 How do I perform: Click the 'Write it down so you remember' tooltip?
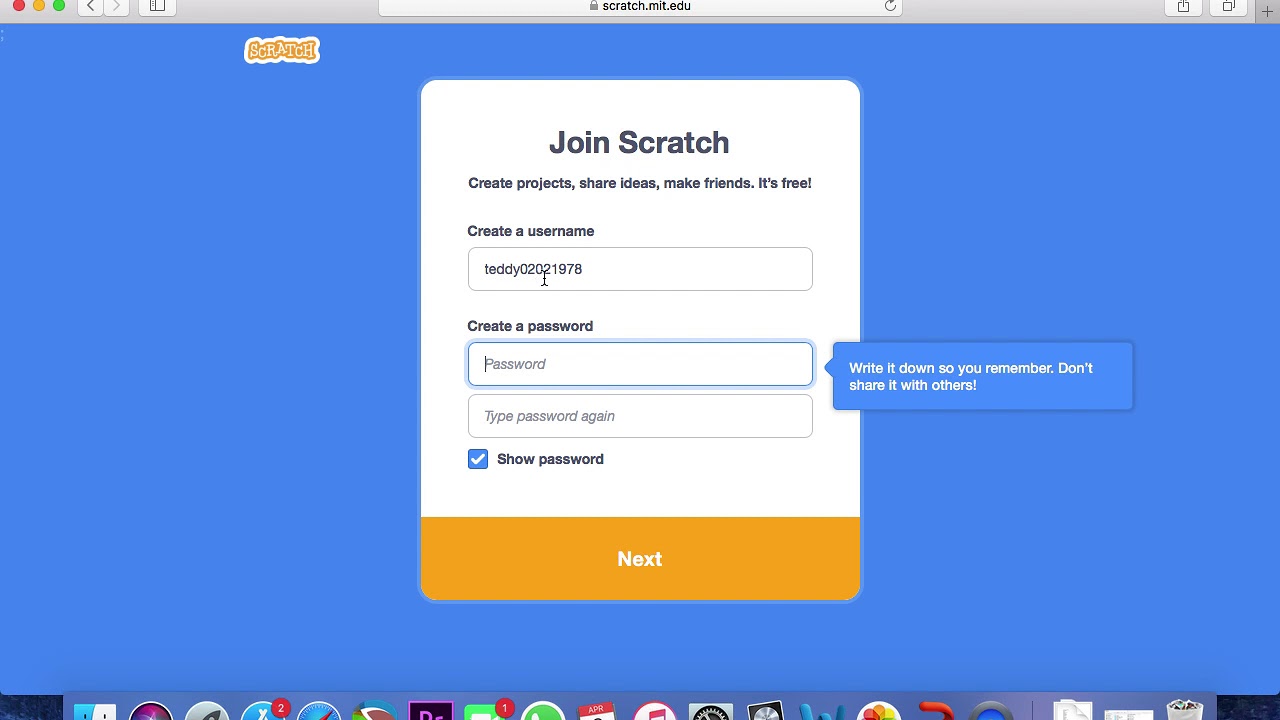tap(983, 376)
